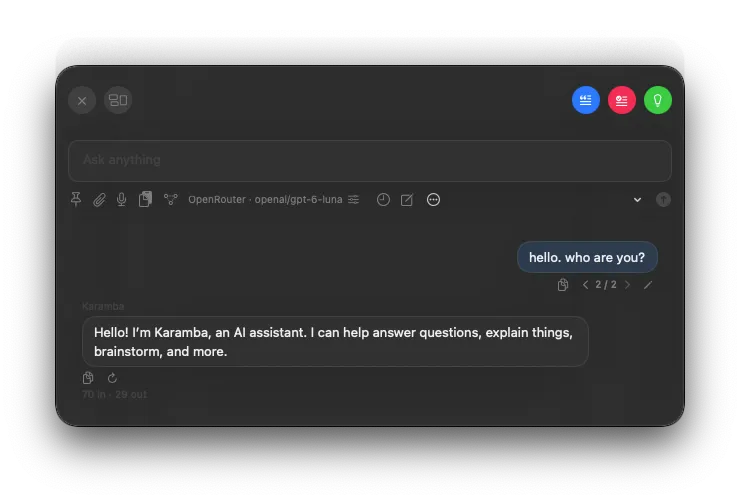Edit the user message with pencil icon
This screenshot has width=740, height=500.
pyautogui.click(x=648, y=285)
